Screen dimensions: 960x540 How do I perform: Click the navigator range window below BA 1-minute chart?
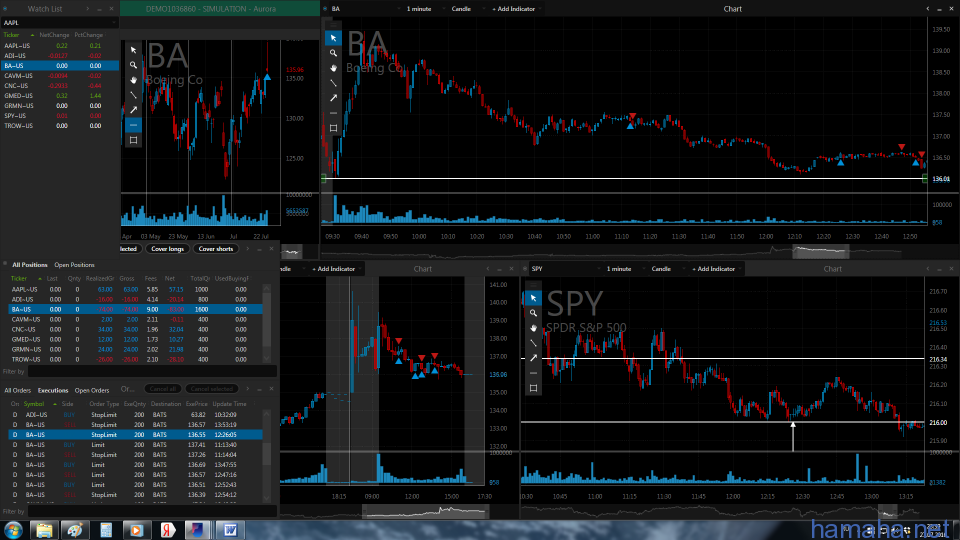click(x=820, y=251)
